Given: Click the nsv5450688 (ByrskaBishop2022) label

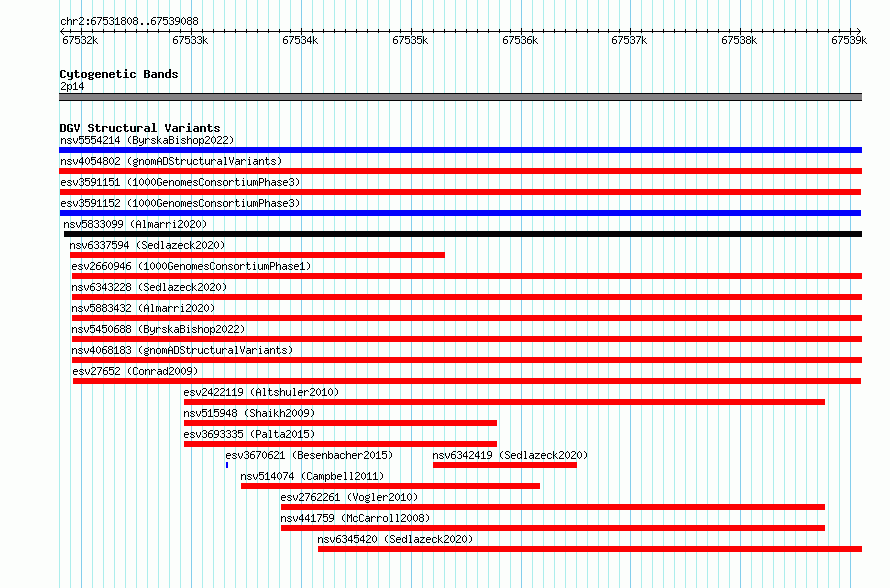Looking at the screenshot, I should pos(158,329).
